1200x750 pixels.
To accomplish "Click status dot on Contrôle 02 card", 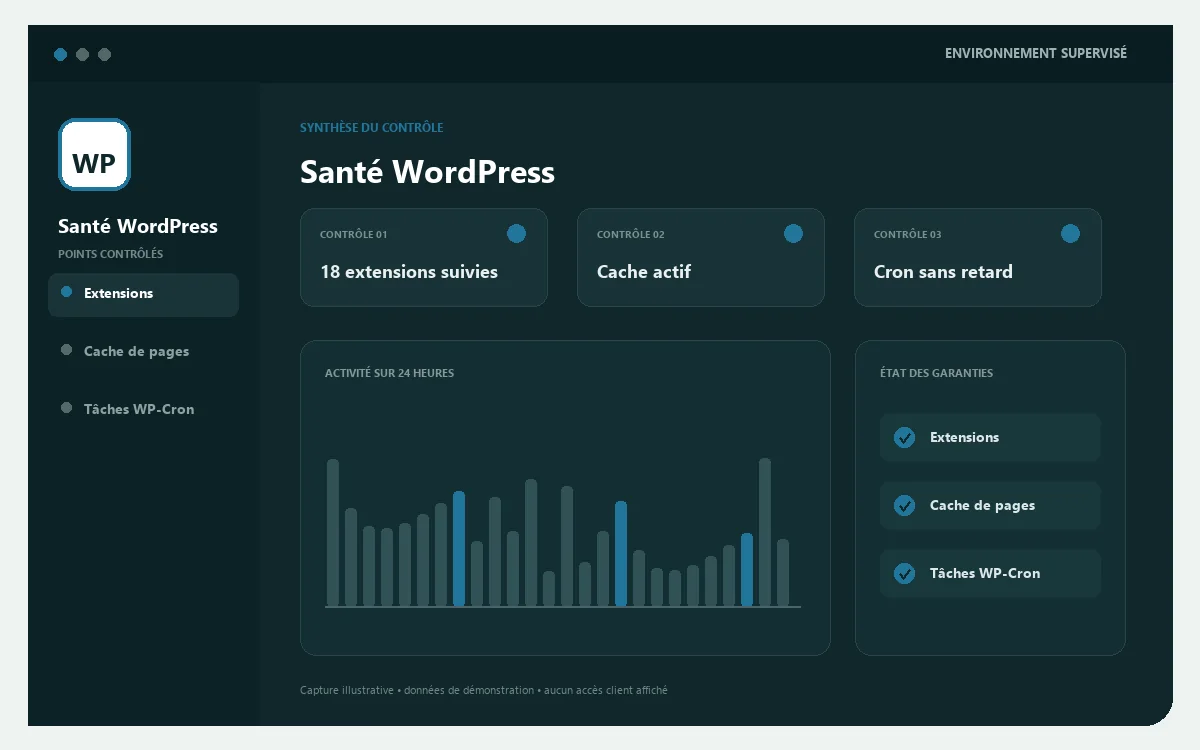I will 793,233.
